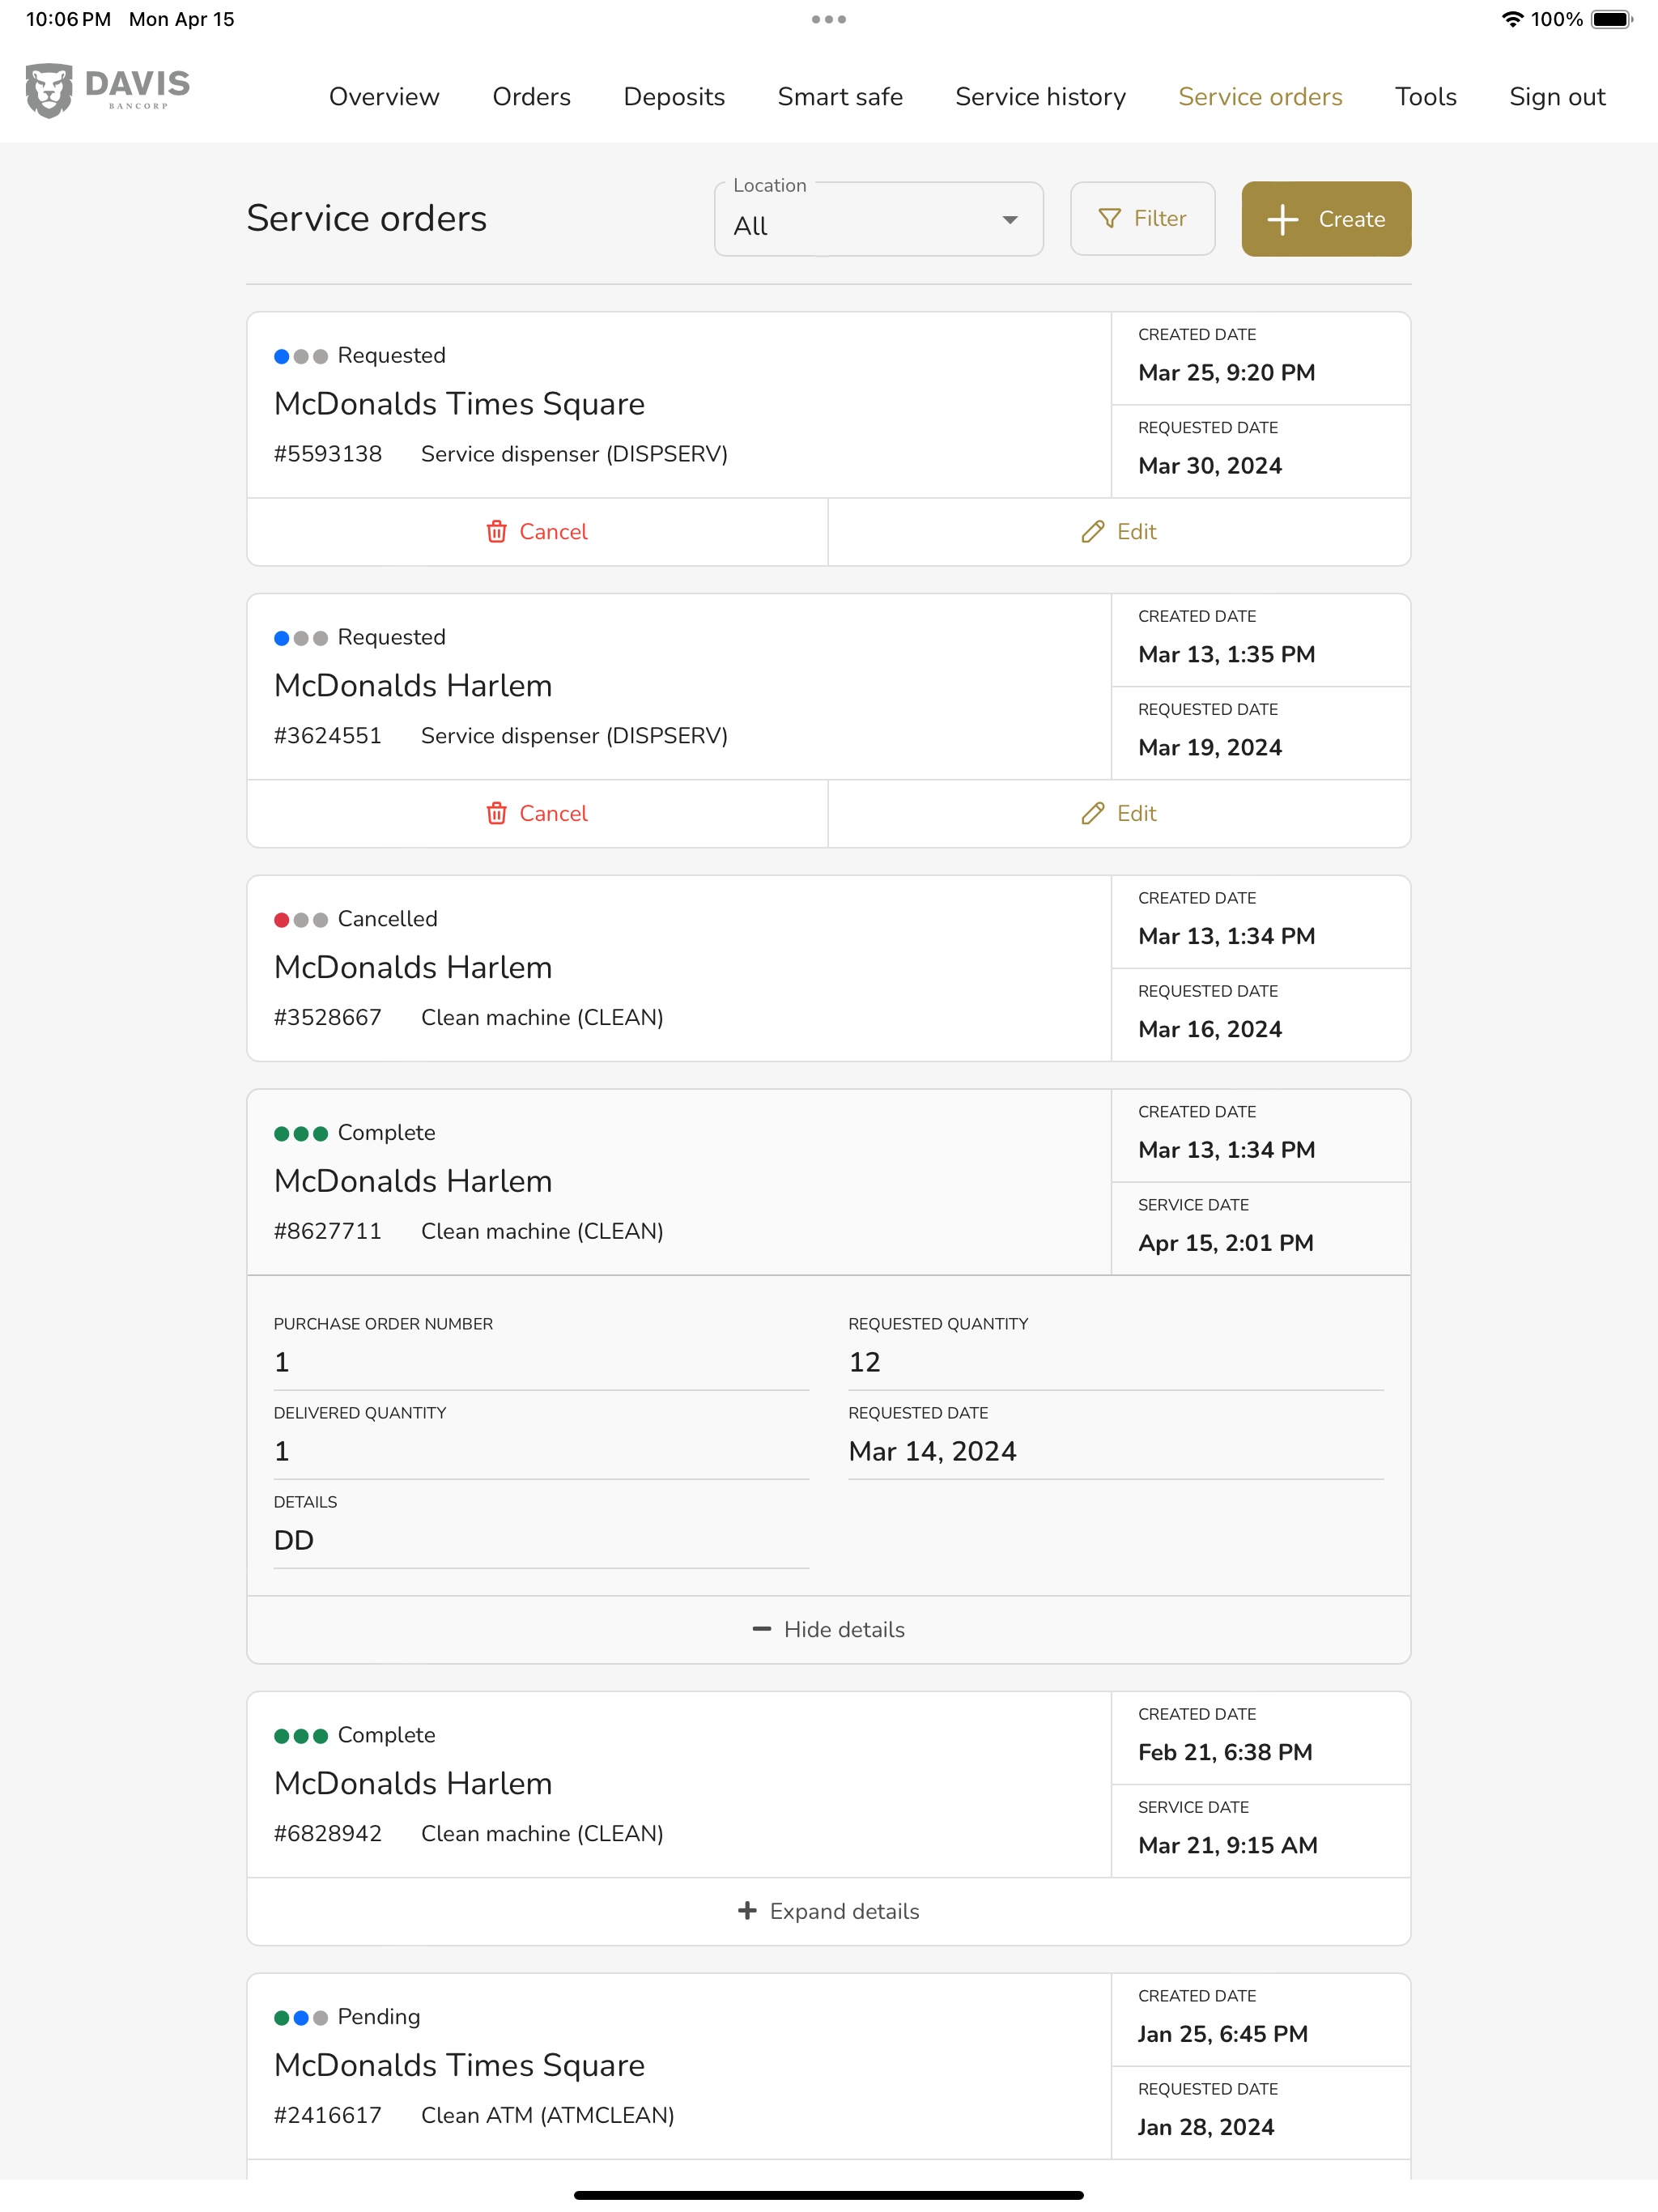Collapse details with Hide details
1658x2212 pixels.
click(829, 1630)
